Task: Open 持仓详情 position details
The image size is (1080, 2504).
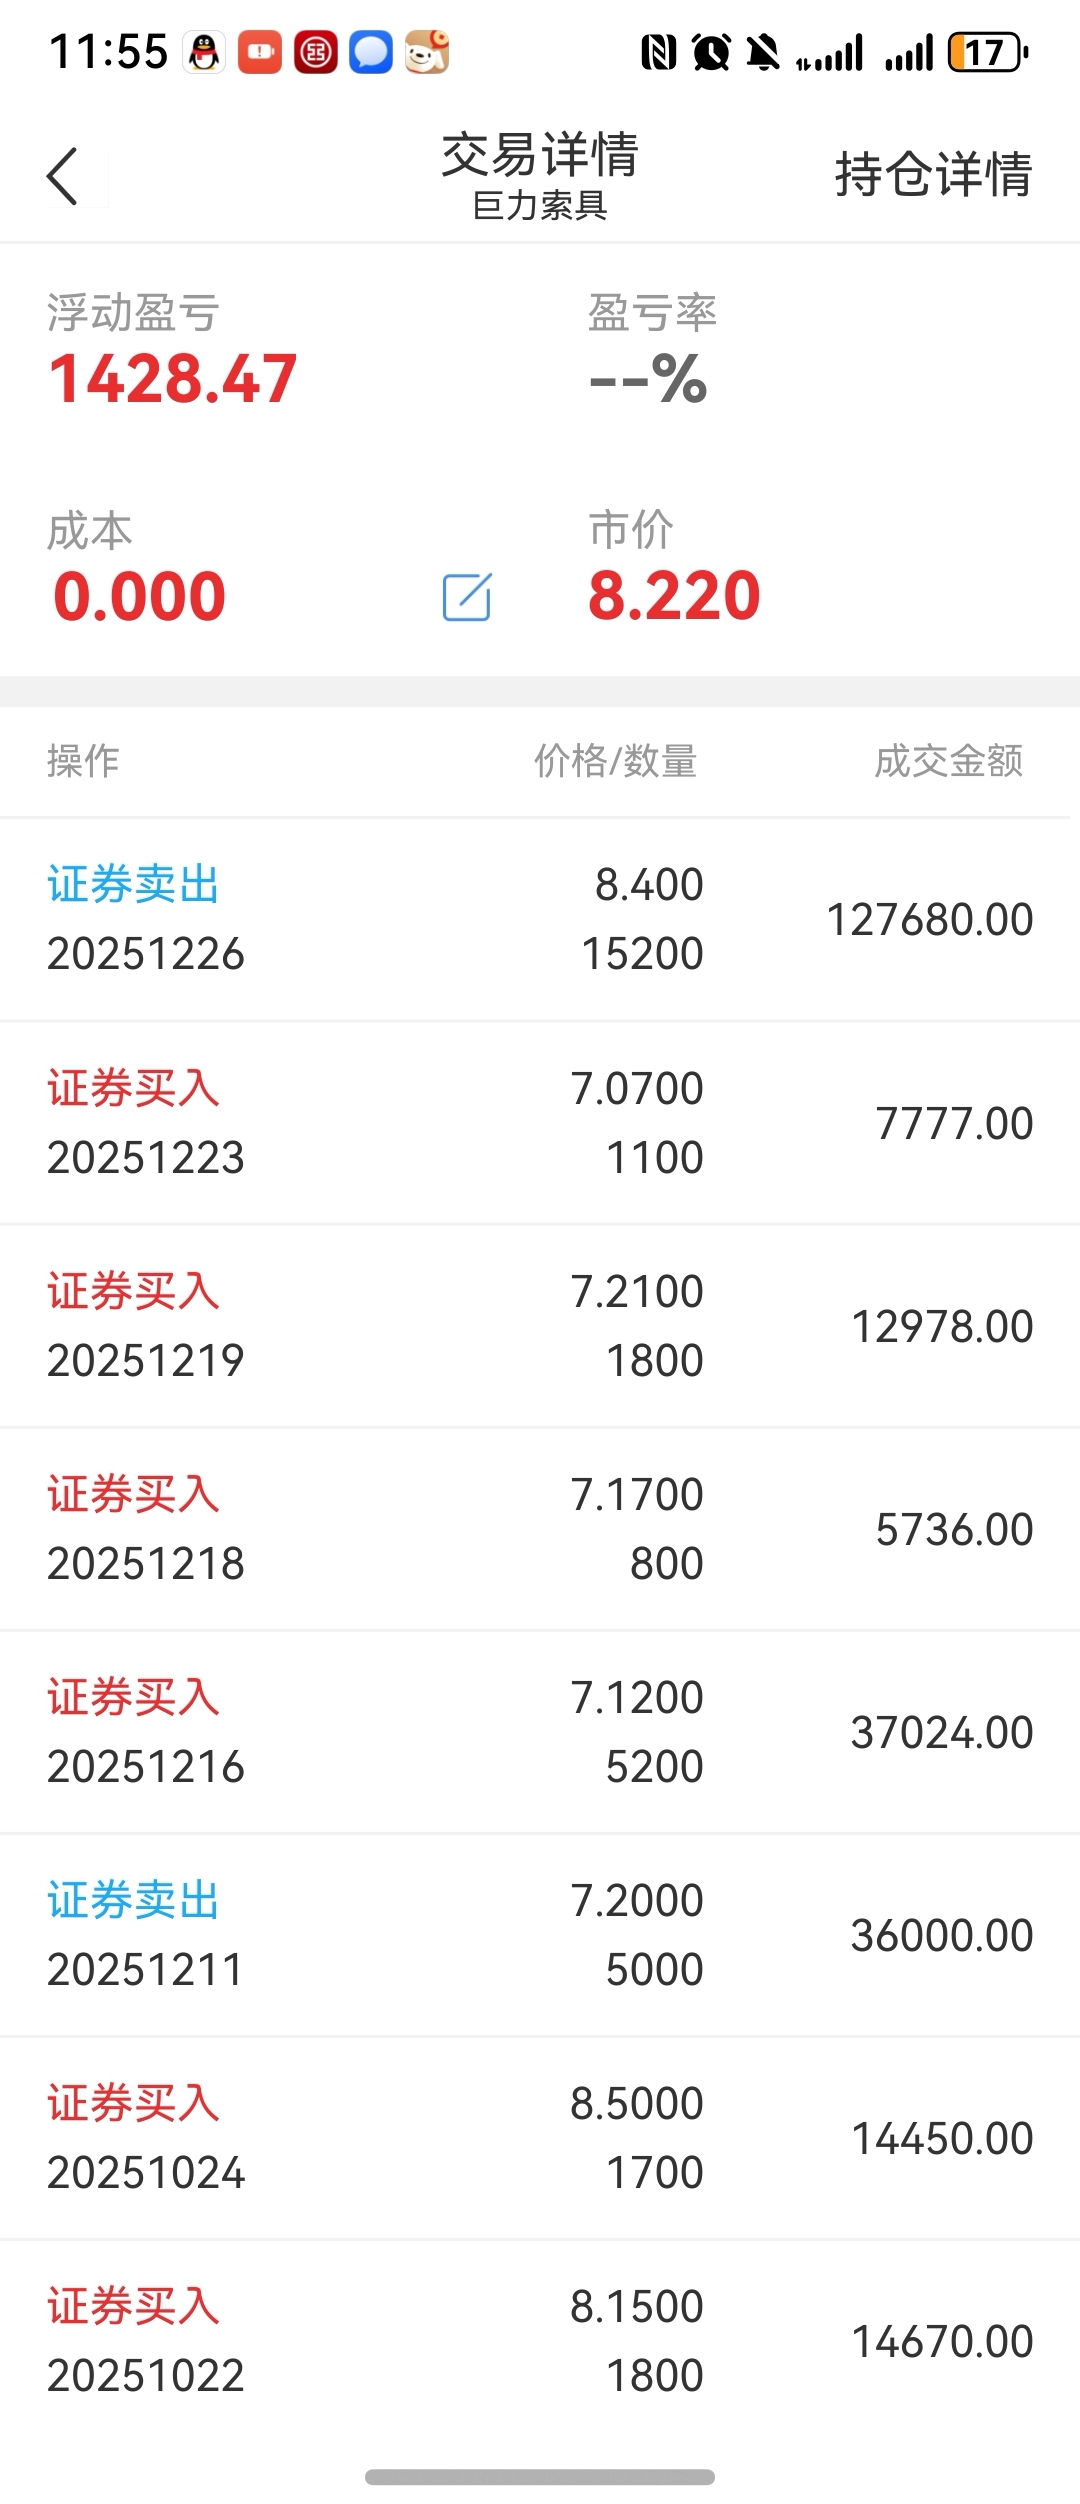Action: (x=933, y=175)
